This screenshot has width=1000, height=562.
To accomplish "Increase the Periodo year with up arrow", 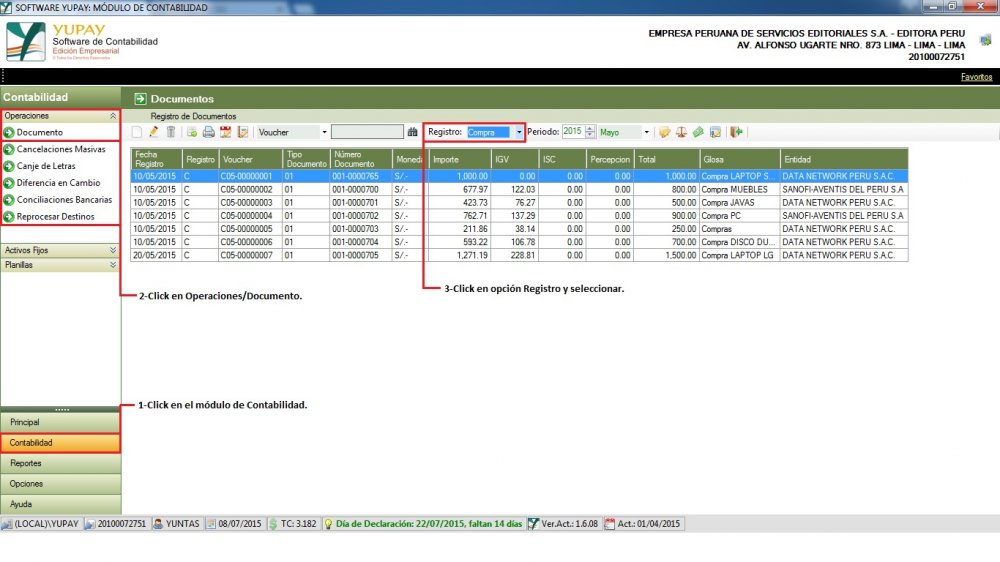I will pyautogui.click(x=590, y=129).
